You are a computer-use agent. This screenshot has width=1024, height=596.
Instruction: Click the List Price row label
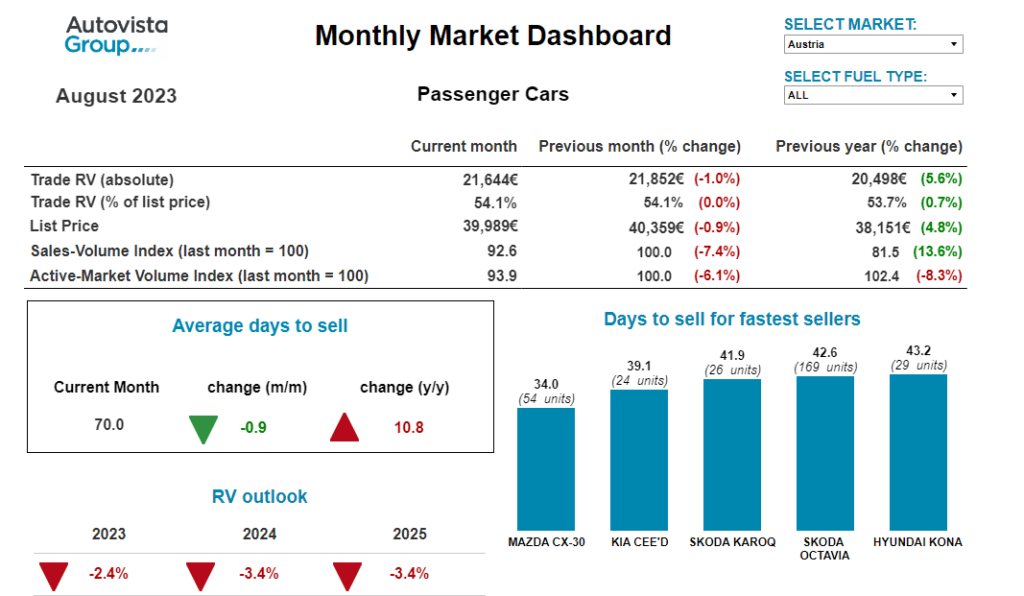coord(65,226)
